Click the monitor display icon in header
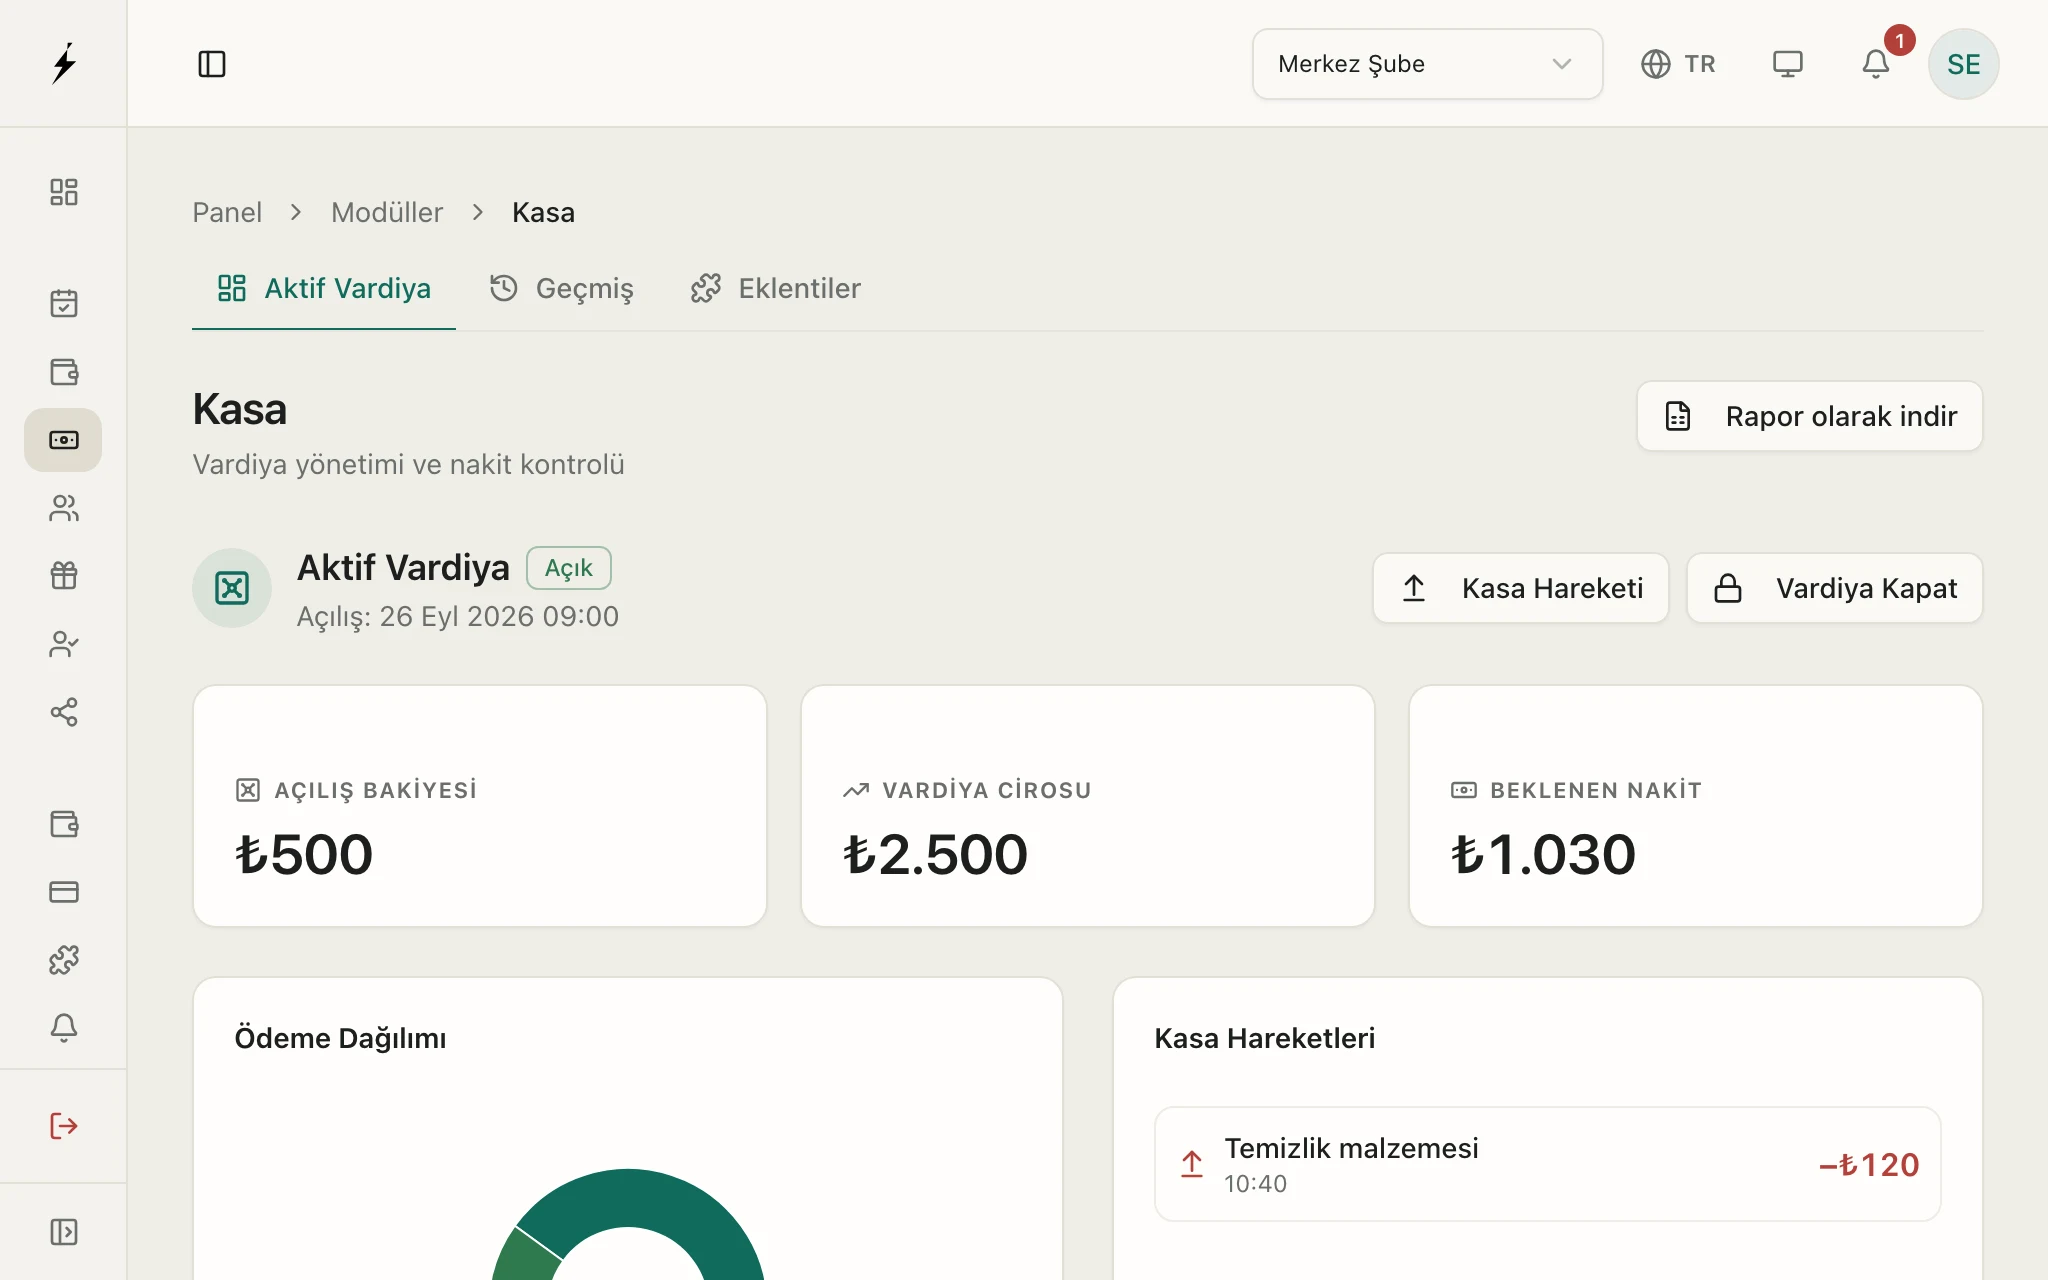The image size is (2048, 1280). [x=1788, y=64]
